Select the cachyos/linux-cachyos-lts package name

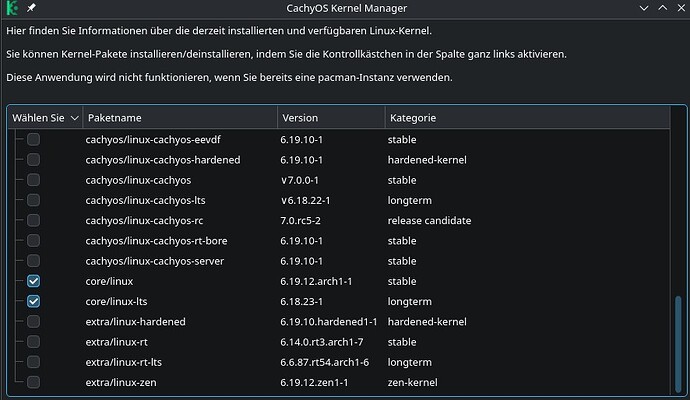(145, 200)
